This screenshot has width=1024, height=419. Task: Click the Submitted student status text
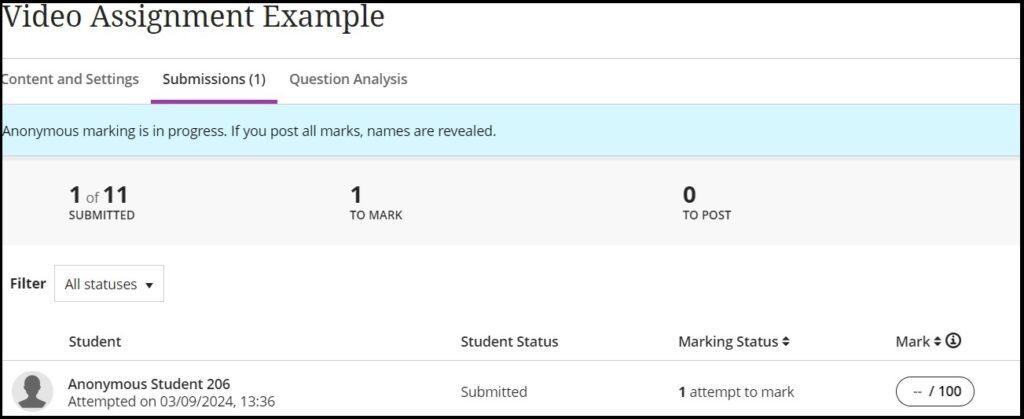click(494, 392)
